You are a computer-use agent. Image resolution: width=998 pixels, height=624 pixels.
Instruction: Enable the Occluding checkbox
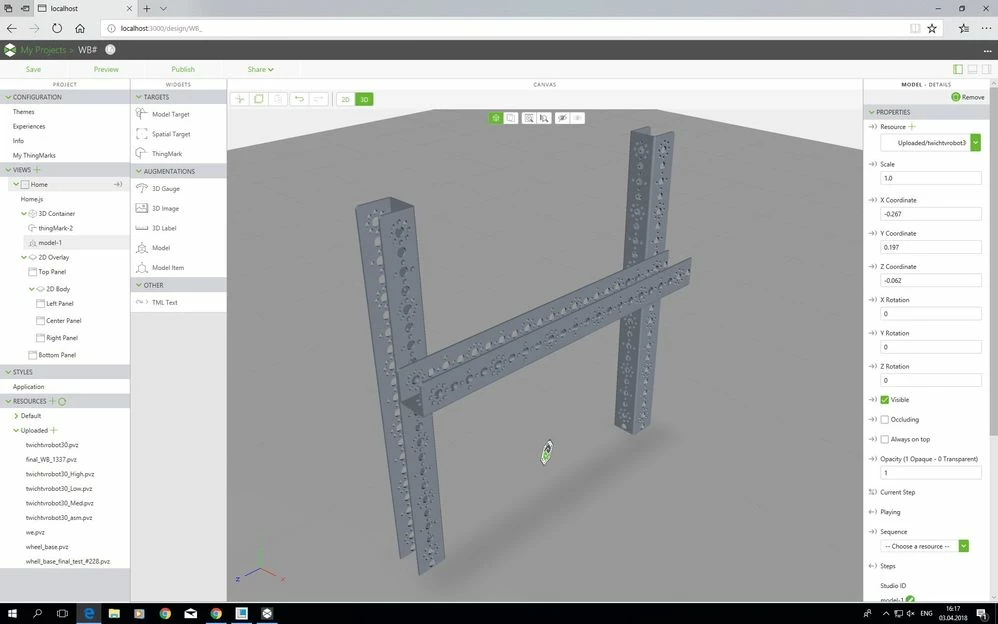(884, 420)
